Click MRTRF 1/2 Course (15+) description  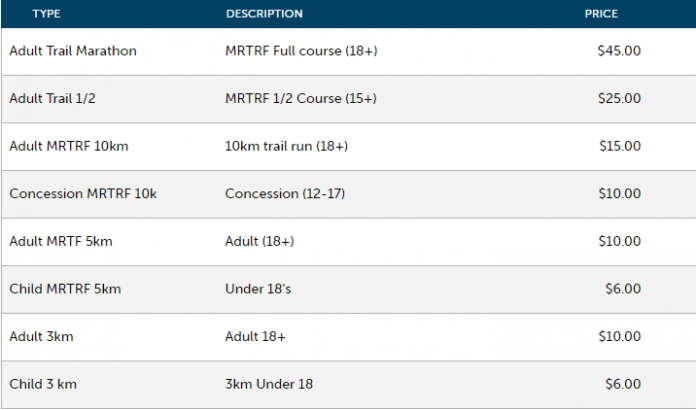click(301, 99)
